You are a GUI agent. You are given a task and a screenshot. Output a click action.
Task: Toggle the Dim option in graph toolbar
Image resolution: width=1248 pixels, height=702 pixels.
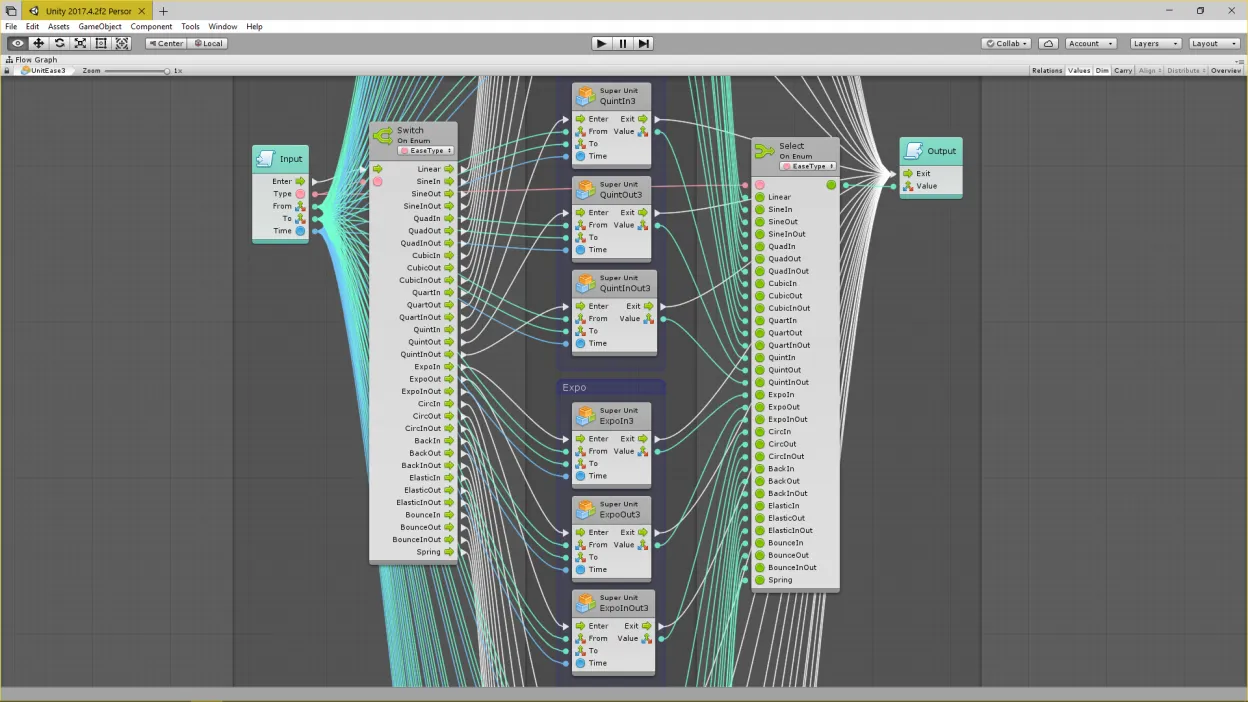click(x=1102, y=71)
